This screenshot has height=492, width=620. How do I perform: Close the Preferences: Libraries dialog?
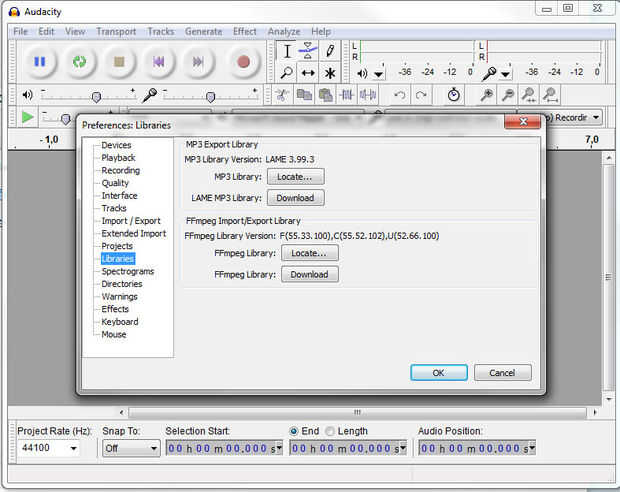pos(523,121)
